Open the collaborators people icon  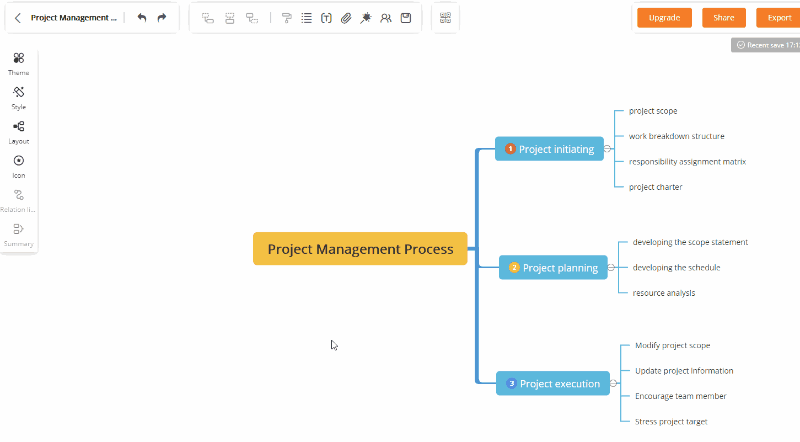point(386,18)
